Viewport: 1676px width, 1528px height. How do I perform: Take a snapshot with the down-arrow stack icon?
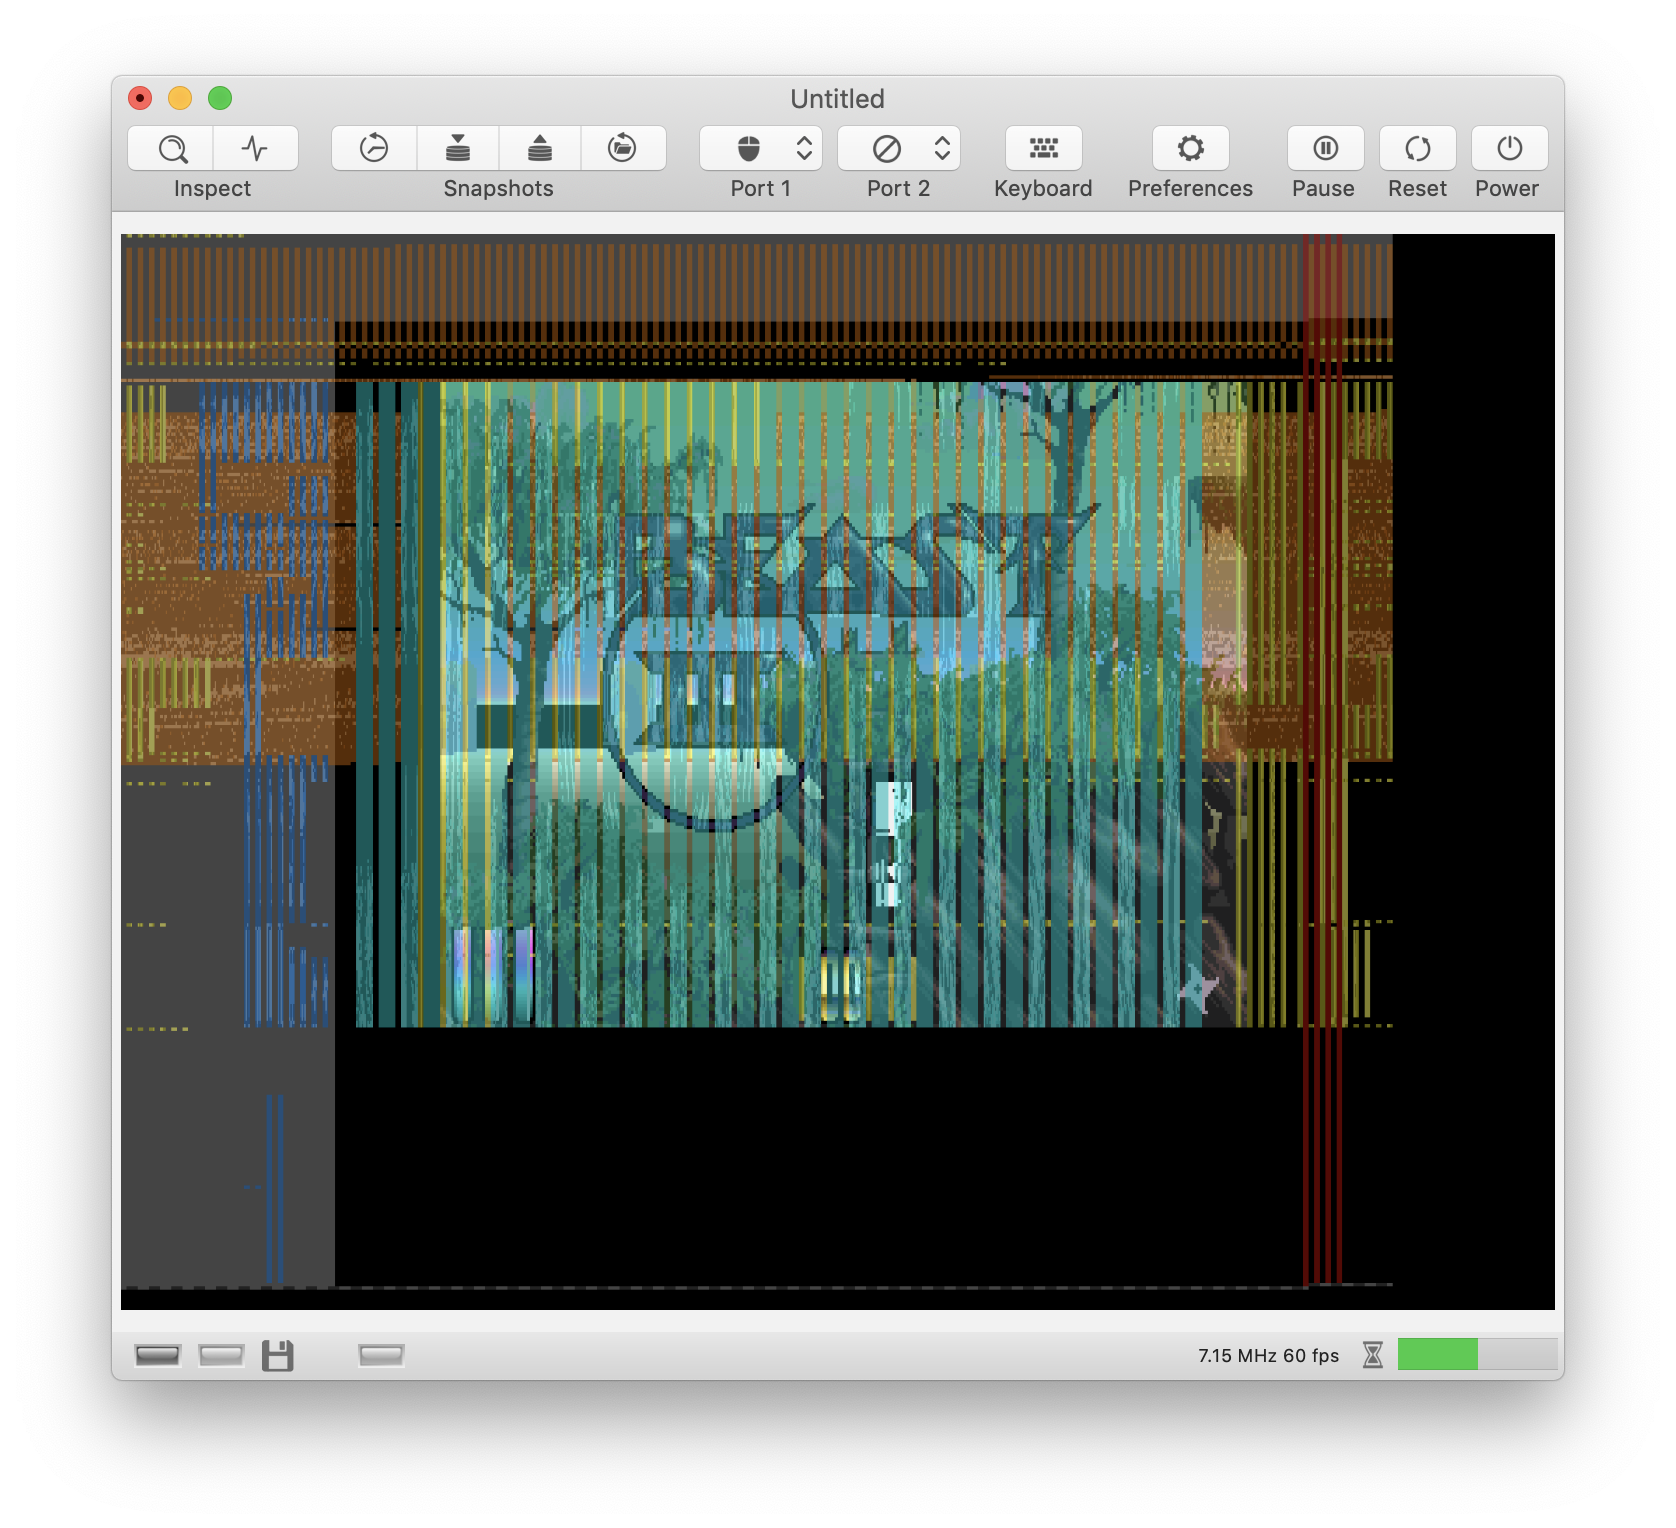coord(458,149)
